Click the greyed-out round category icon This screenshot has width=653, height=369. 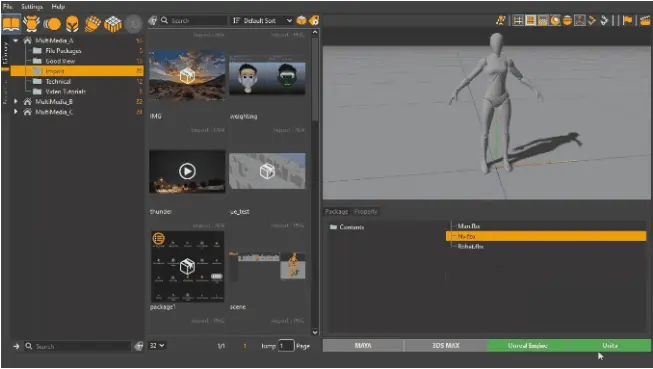pos(133,24)
